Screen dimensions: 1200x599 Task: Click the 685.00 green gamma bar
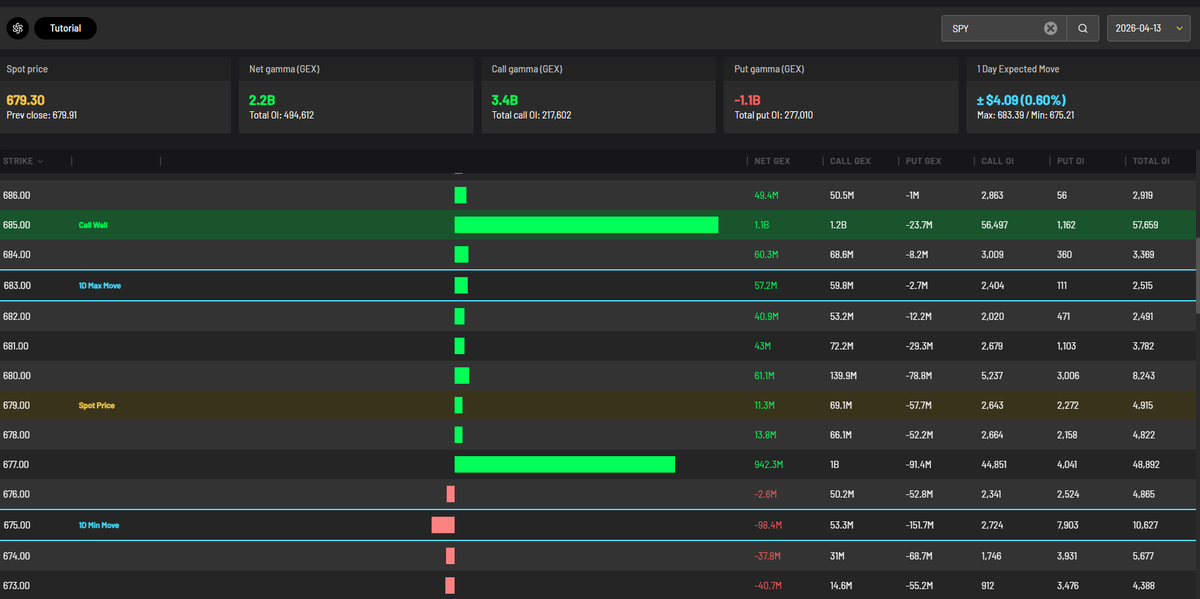coord(586,225)
